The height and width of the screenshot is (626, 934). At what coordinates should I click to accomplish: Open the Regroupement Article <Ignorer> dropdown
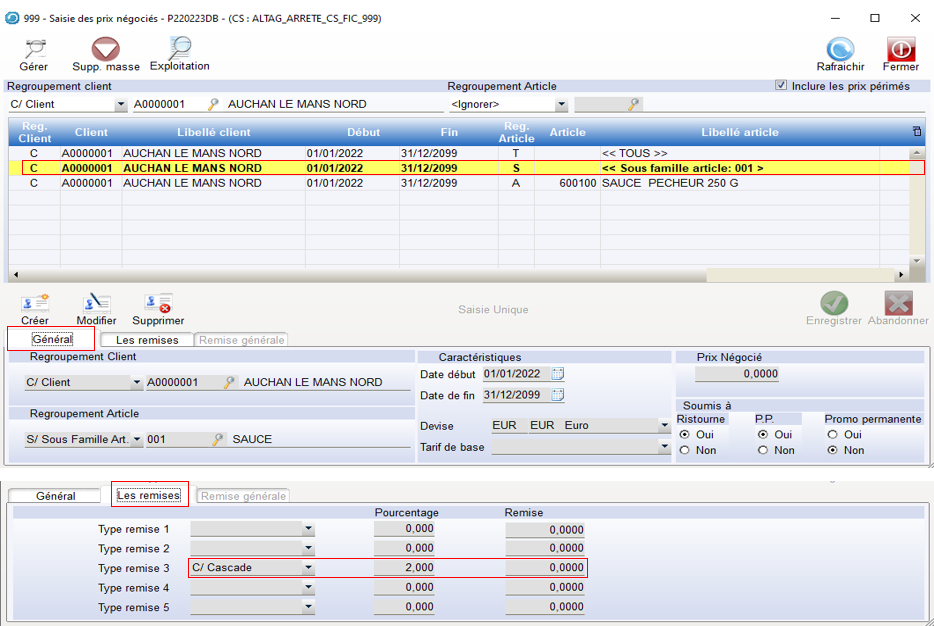click(561, 104)
